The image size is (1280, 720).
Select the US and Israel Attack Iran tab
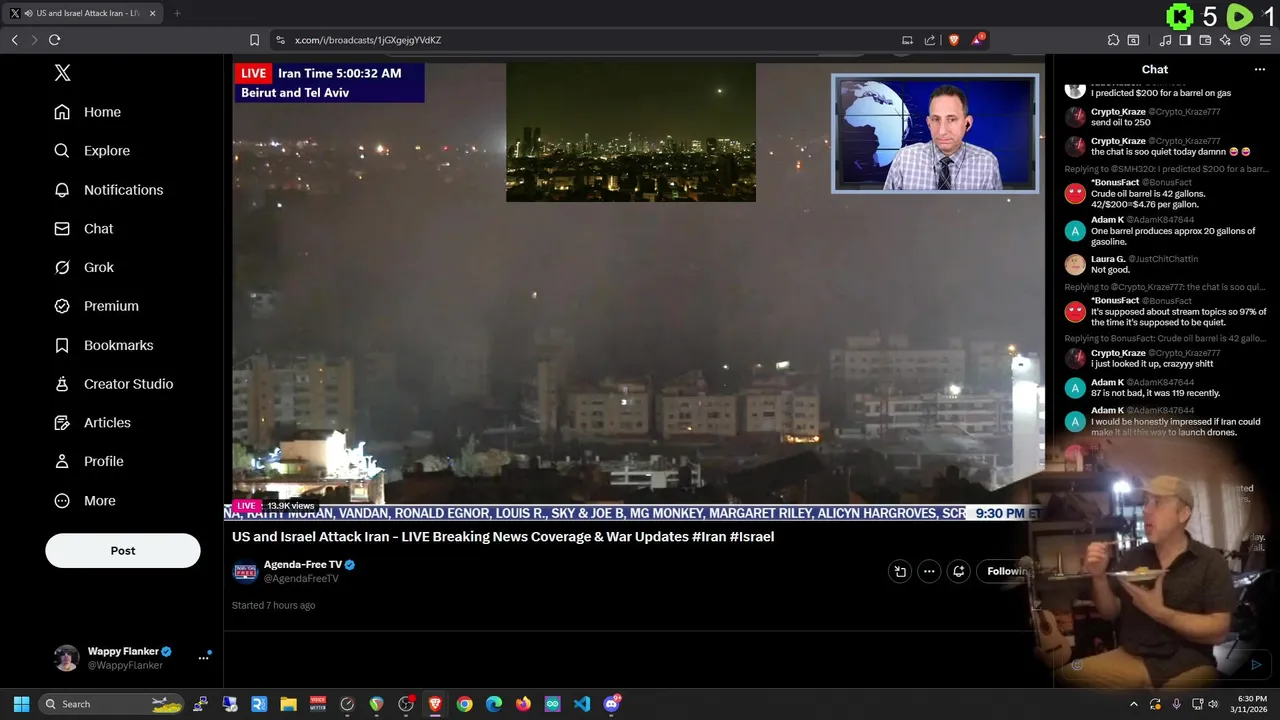(84, 13)
